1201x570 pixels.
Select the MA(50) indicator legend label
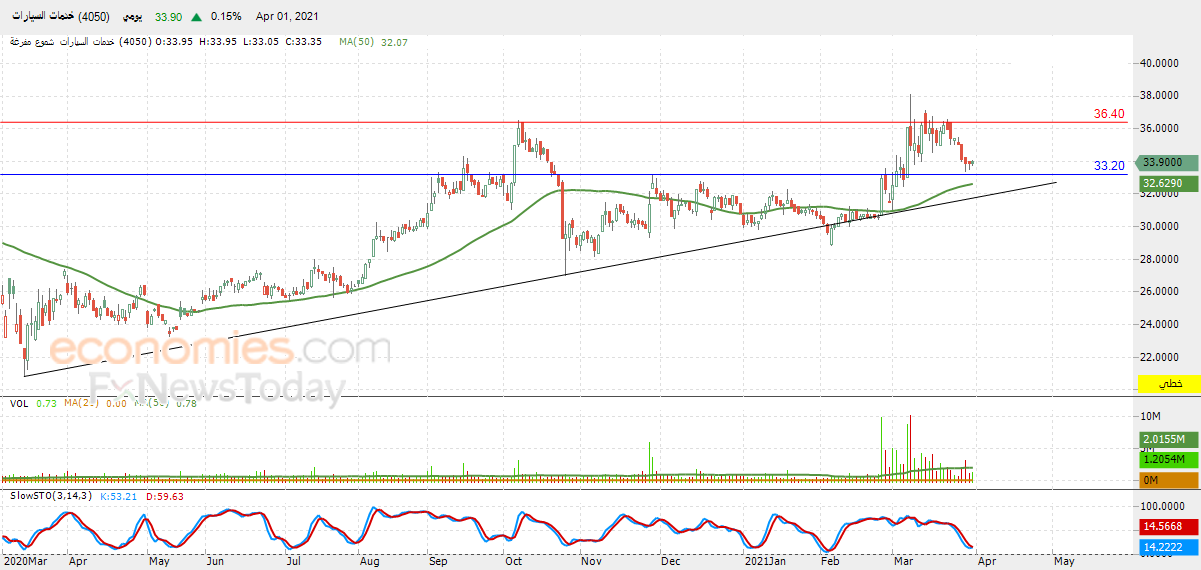click(x=355, y=42)
